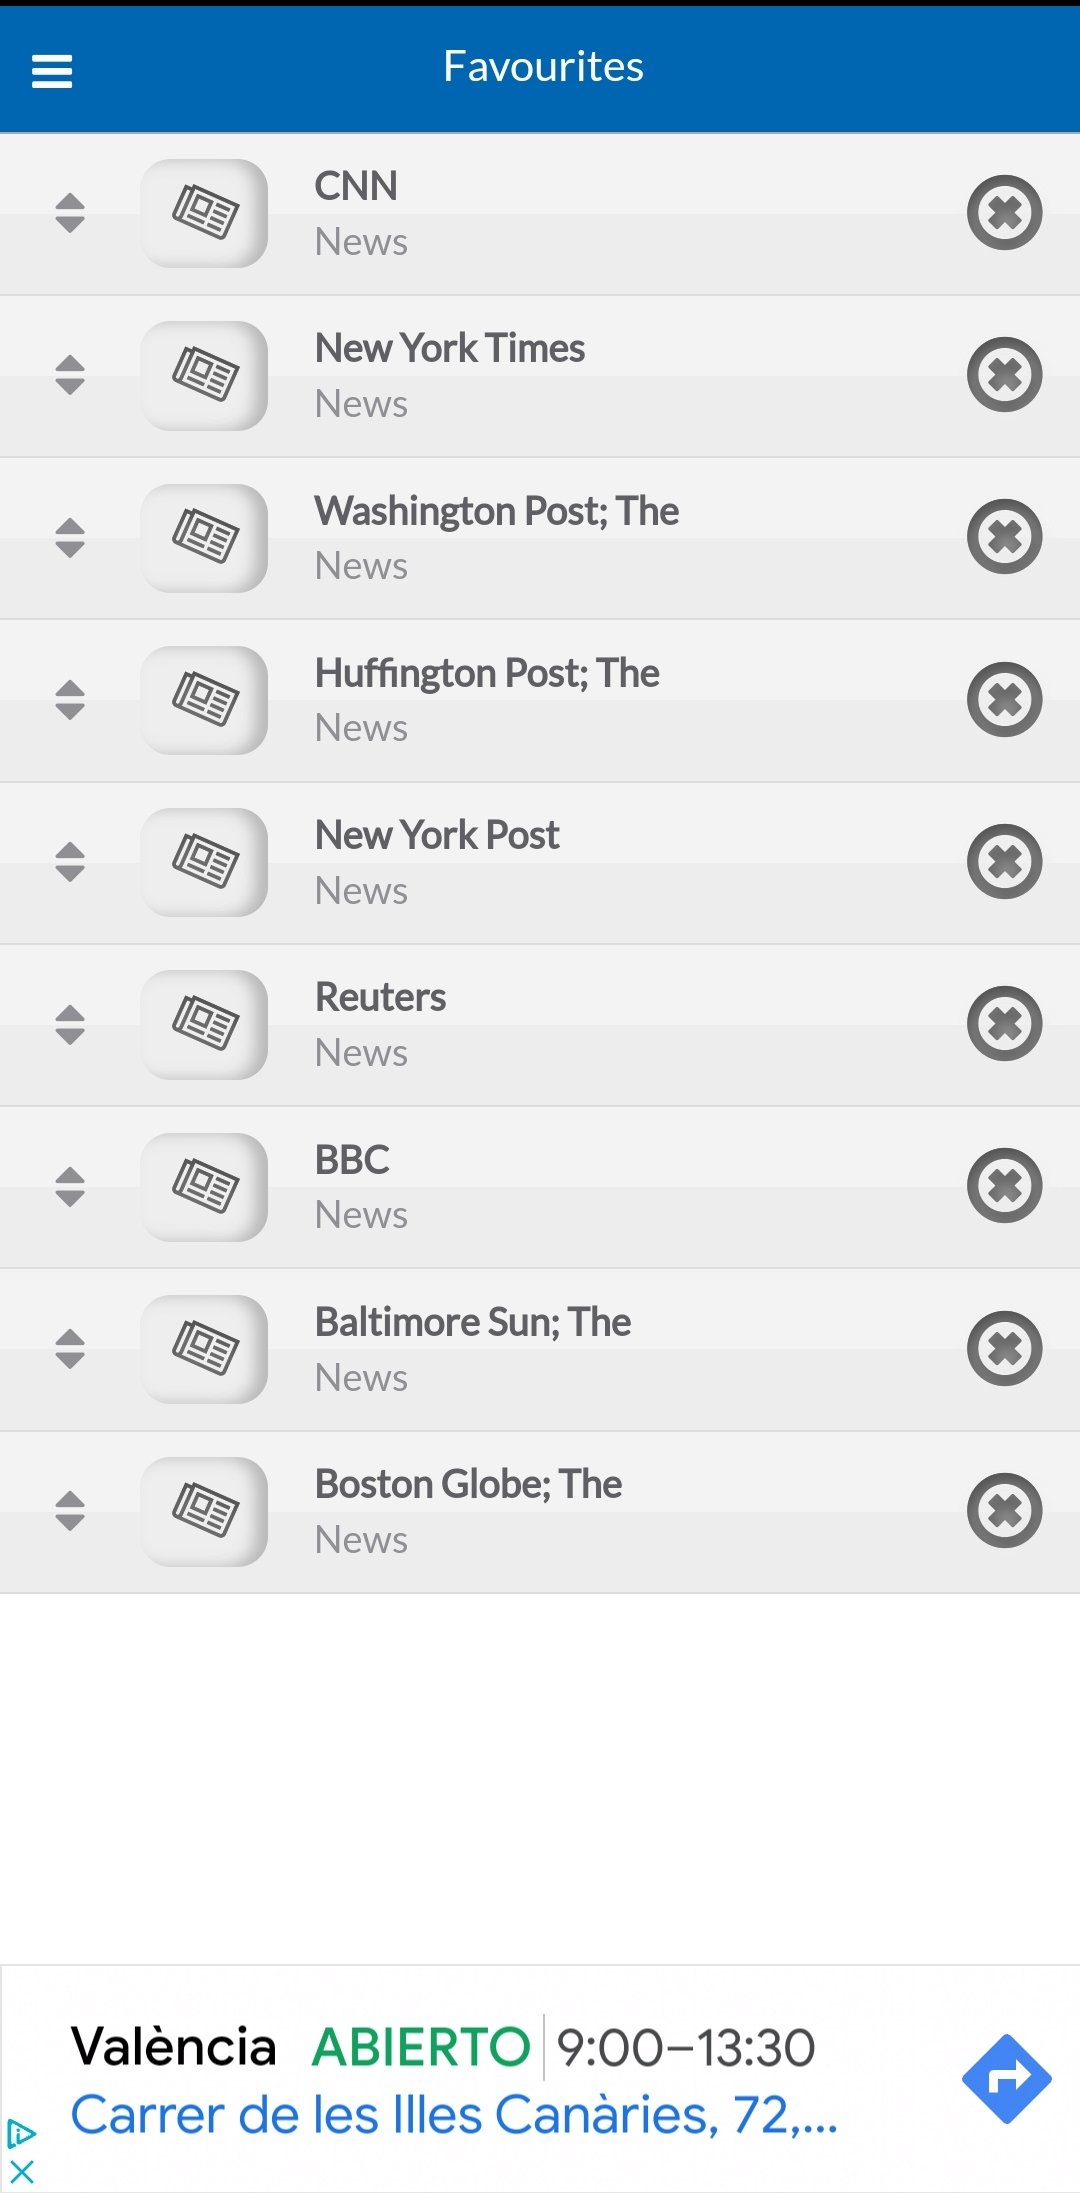Delete Washington Post favourite entry

(x=1004, y=537)
